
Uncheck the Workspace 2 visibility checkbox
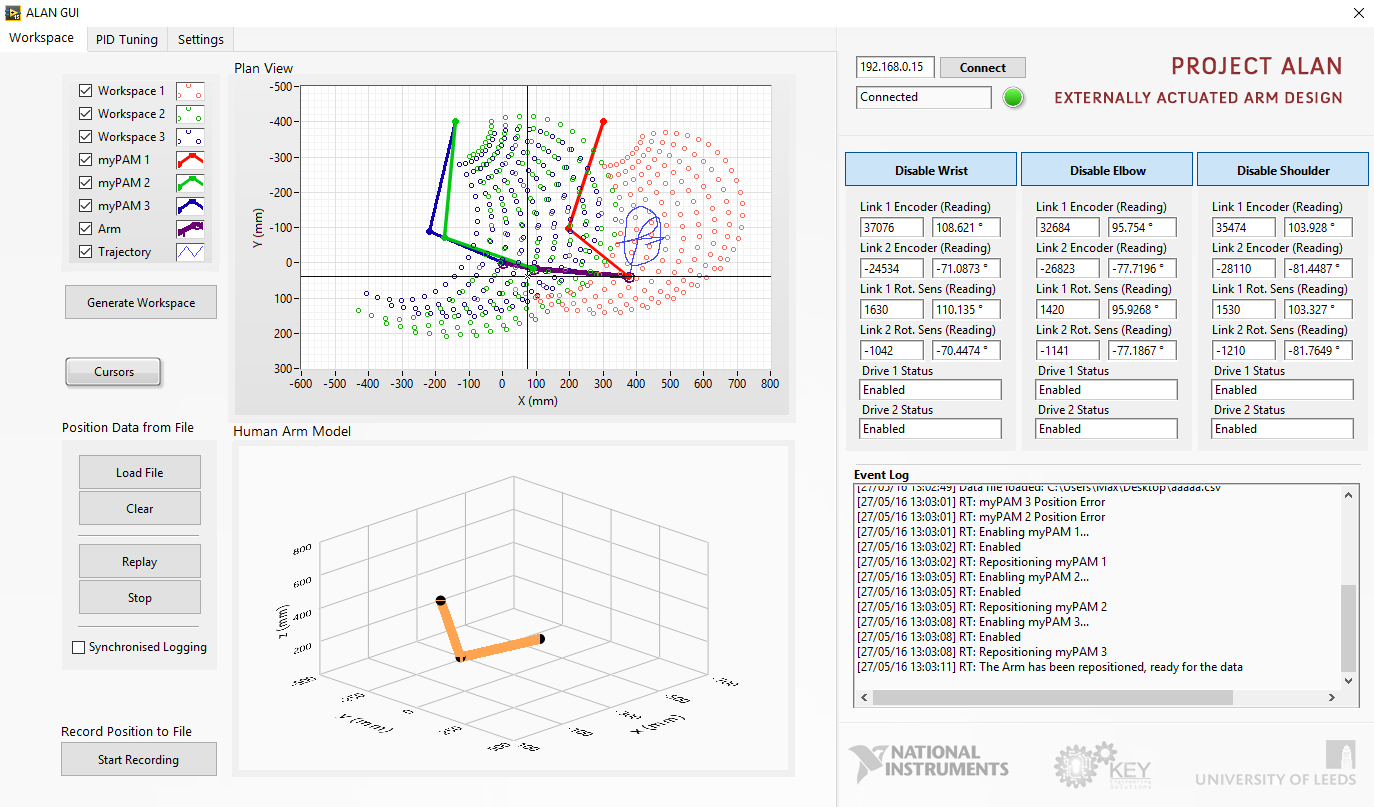84,113
